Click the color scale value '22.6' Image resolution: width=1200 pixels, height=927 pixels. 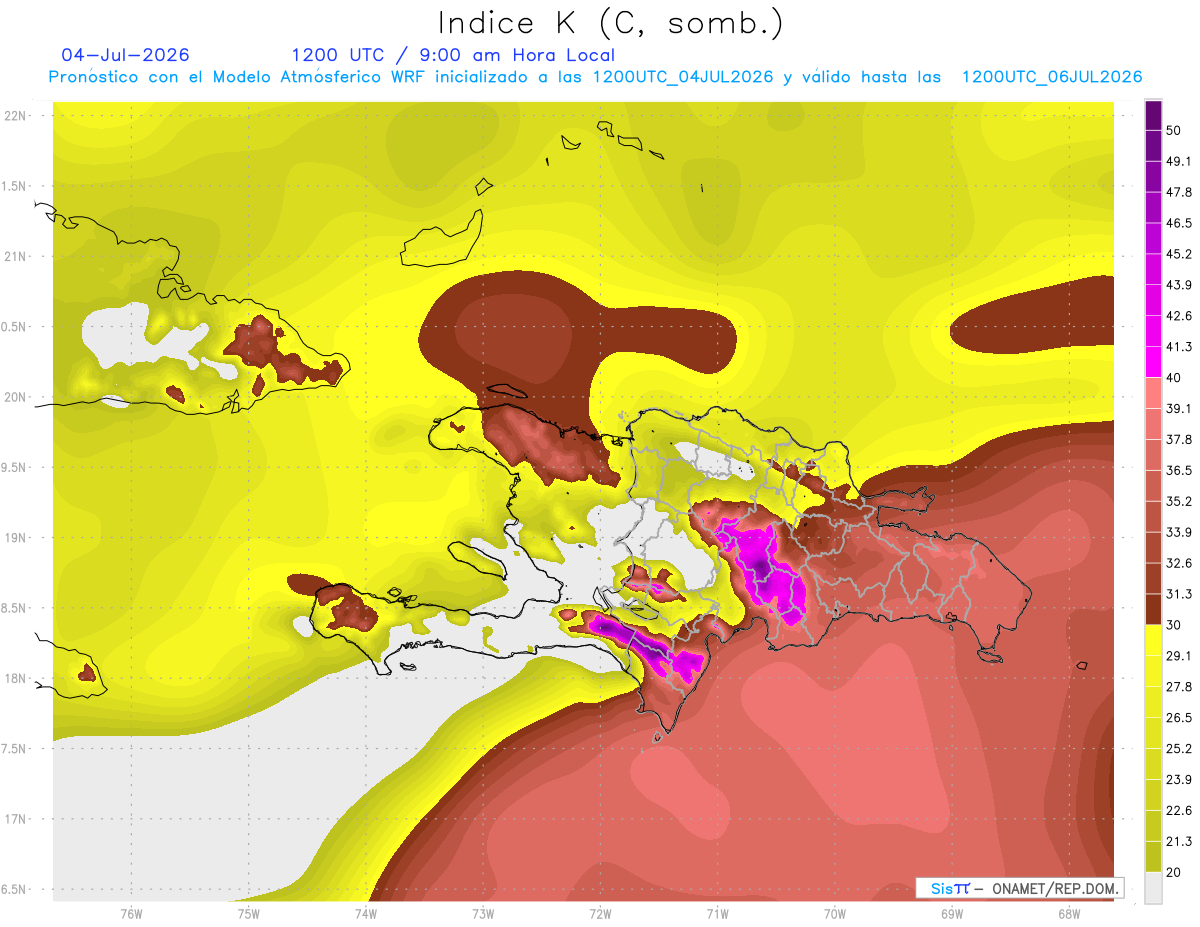tap(1179, 810)
